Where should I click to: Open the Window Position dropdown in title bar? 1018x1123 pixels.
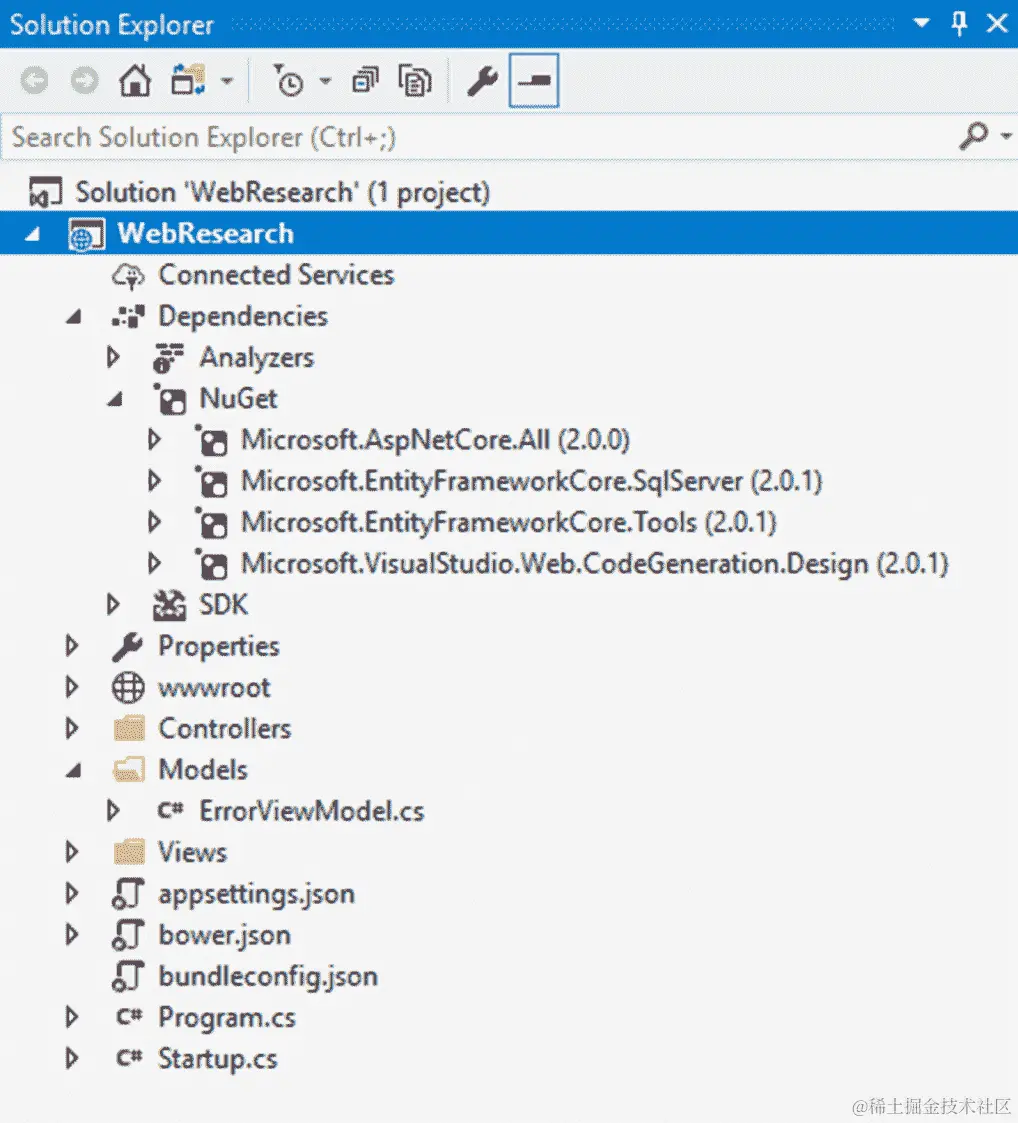point(922,23)
